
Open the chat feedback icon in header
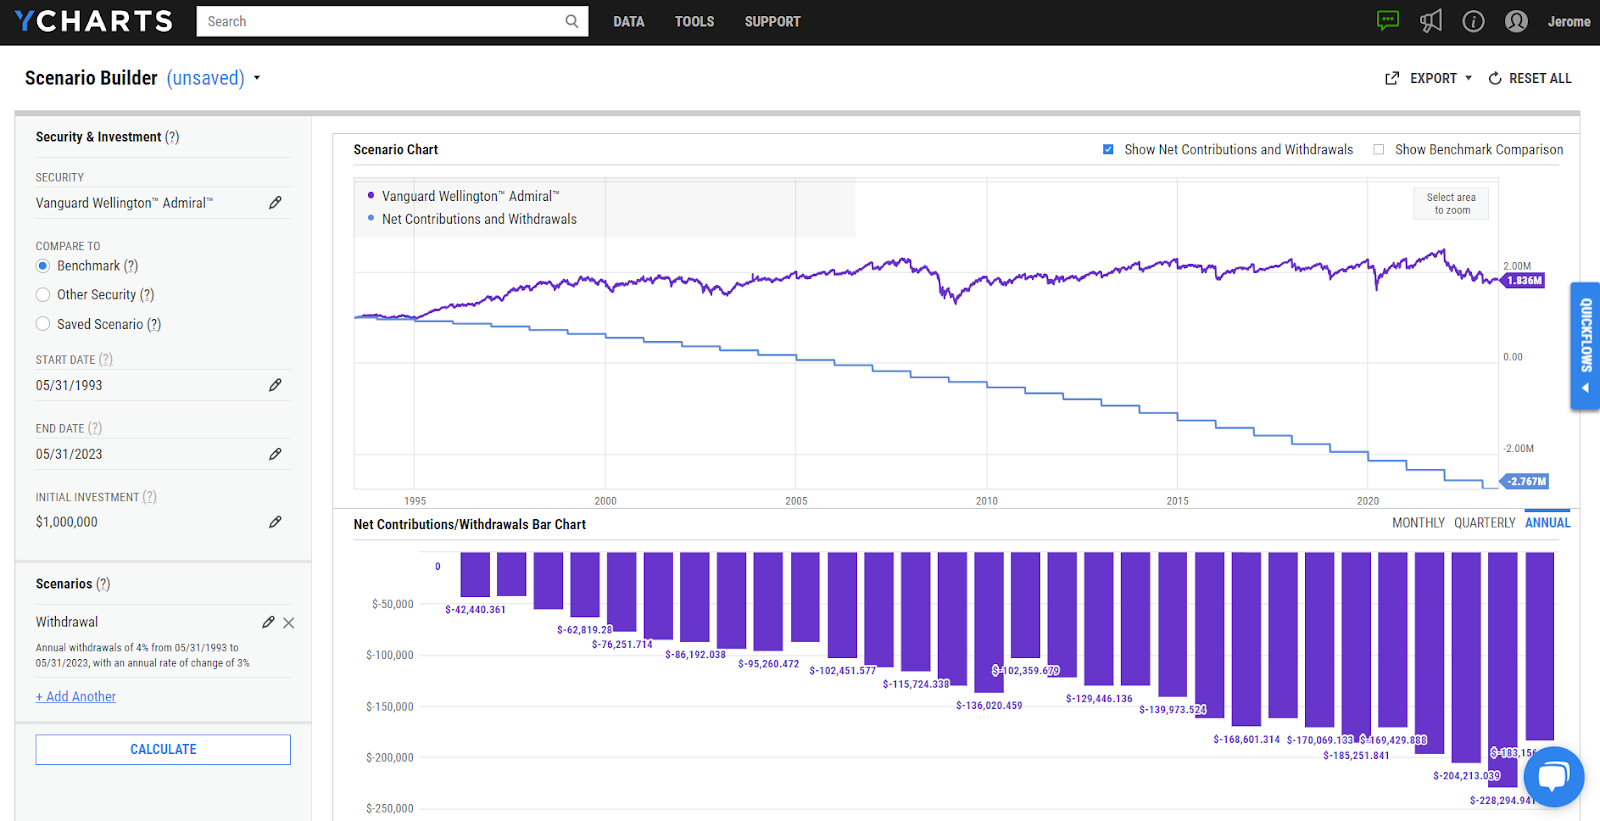pos(1387,21)
